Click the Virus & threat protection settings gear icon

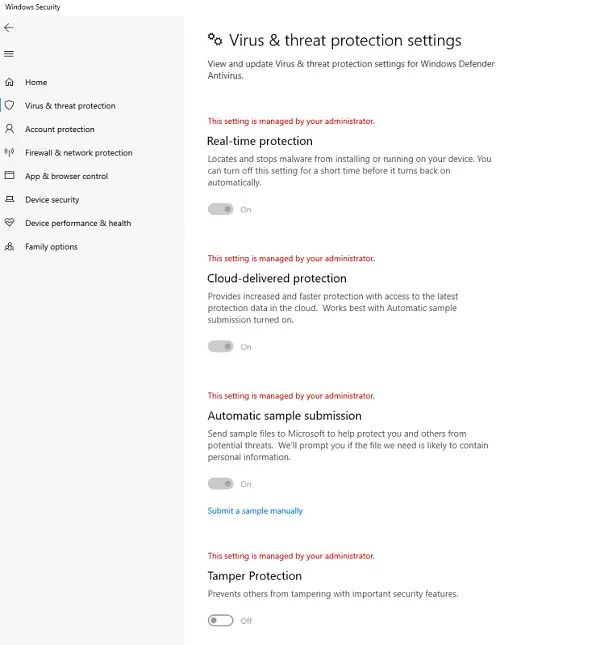(215, 39)
